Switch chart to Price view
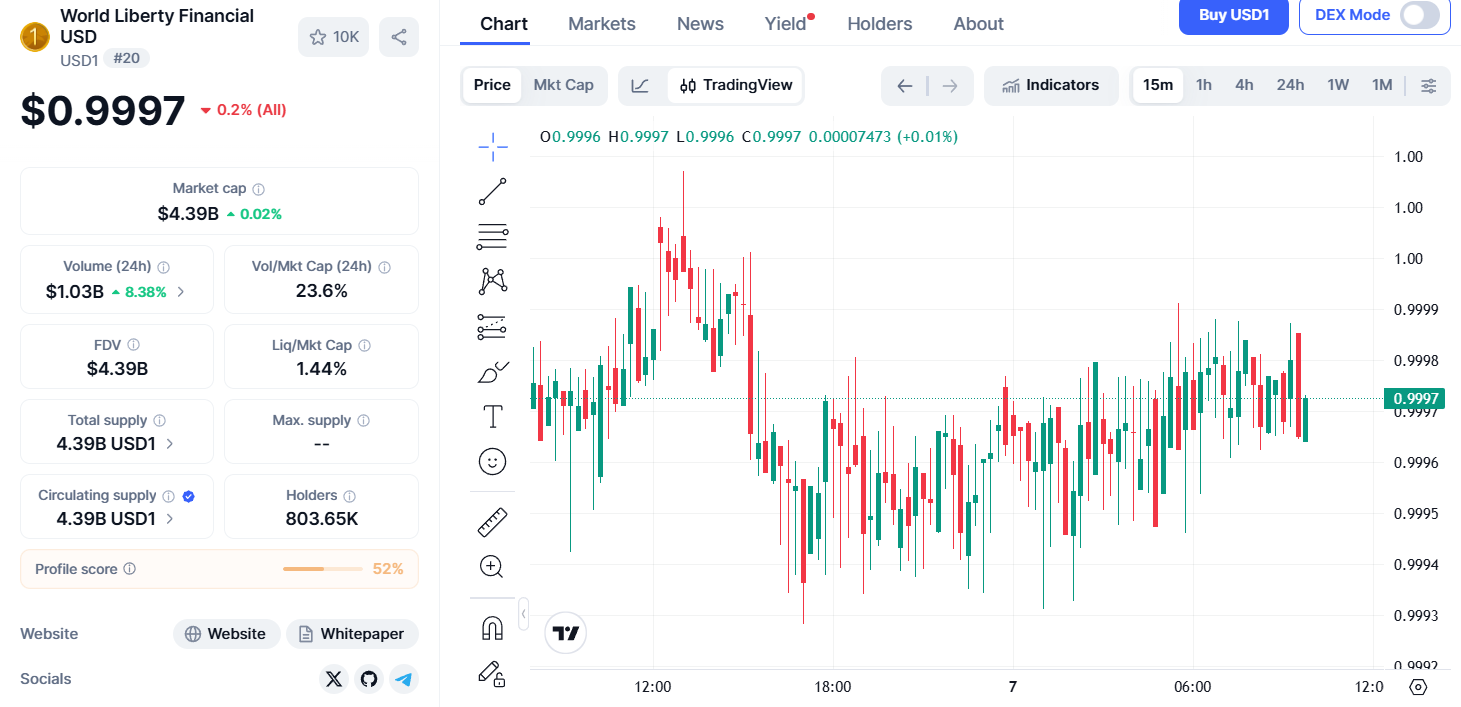 click(x=492, y=85)
